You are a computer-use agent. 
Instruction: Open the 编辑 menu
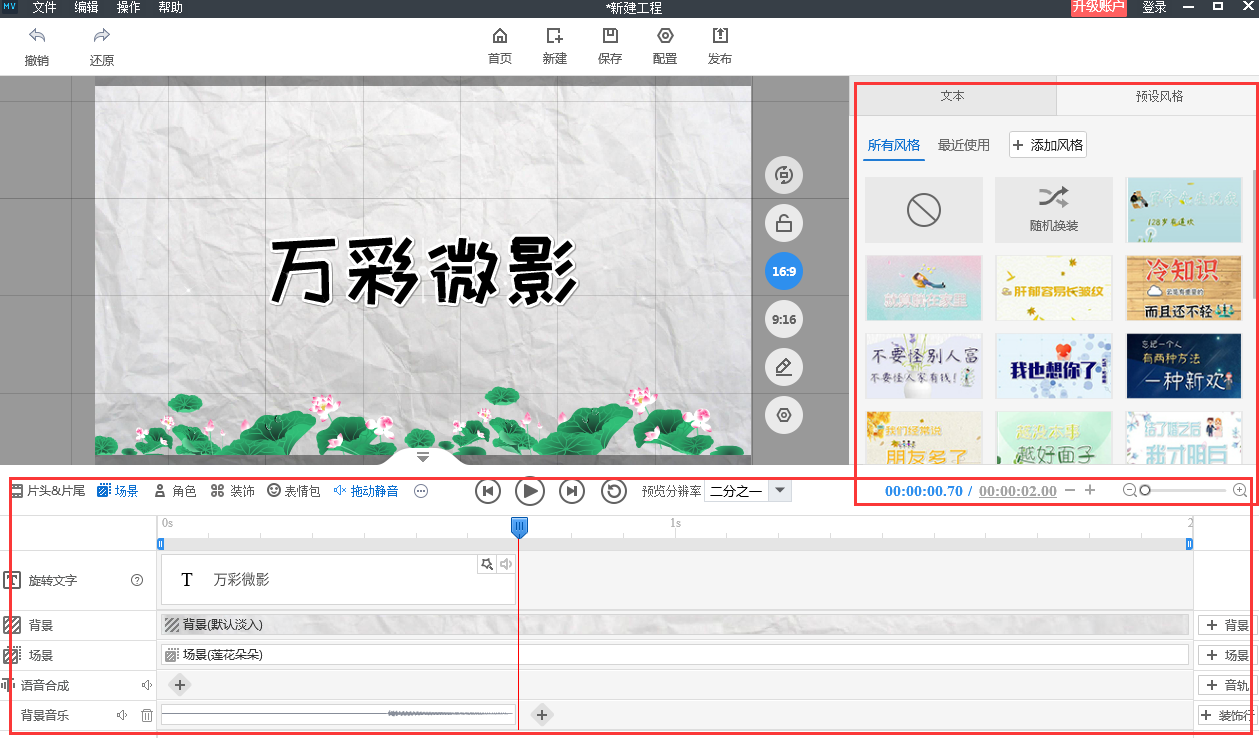pos(86,7)
